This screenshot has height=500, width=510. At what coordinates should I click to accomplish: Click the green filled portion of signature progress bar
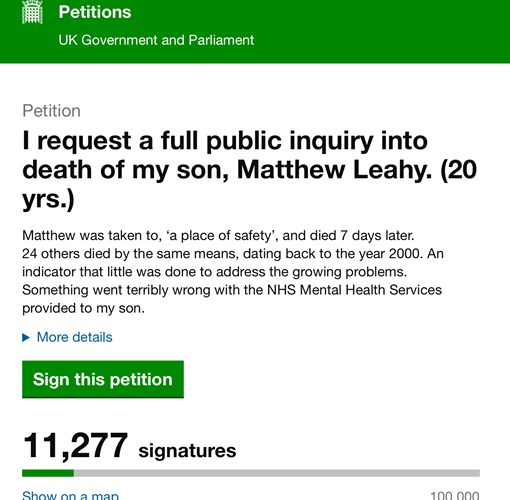click(x=48, y=473)
